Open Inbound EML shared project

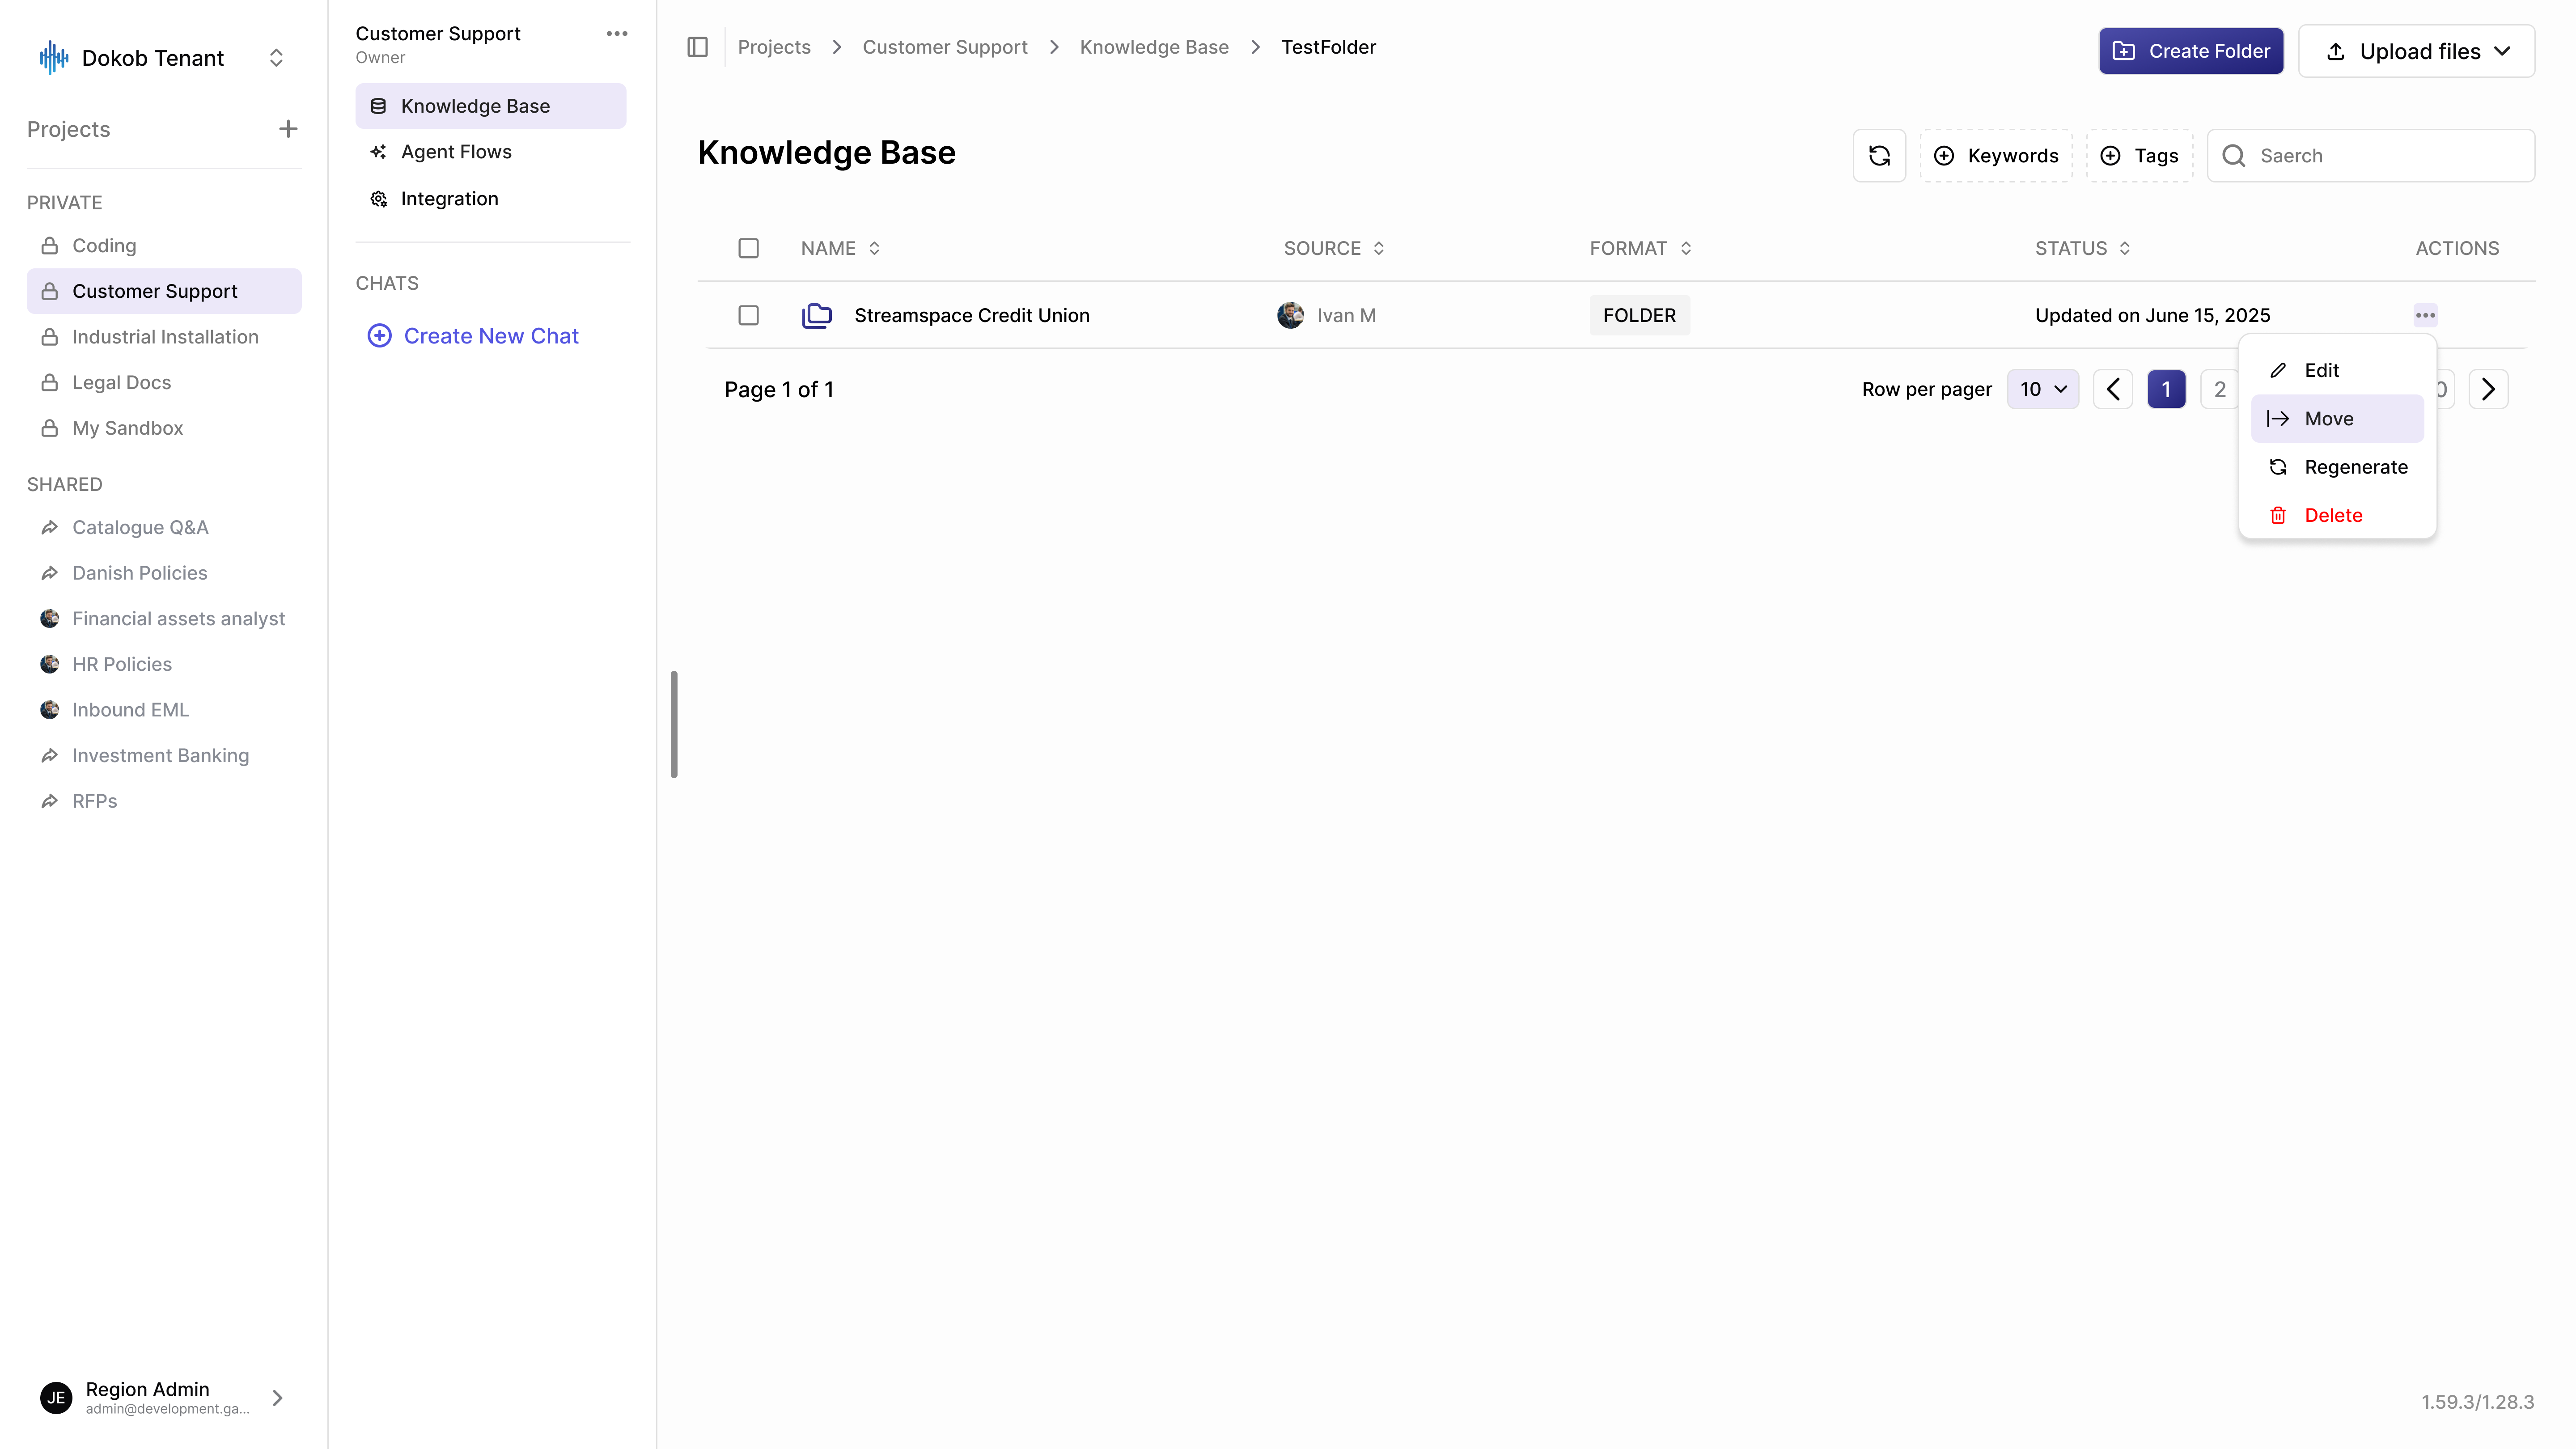pos(164,710)
